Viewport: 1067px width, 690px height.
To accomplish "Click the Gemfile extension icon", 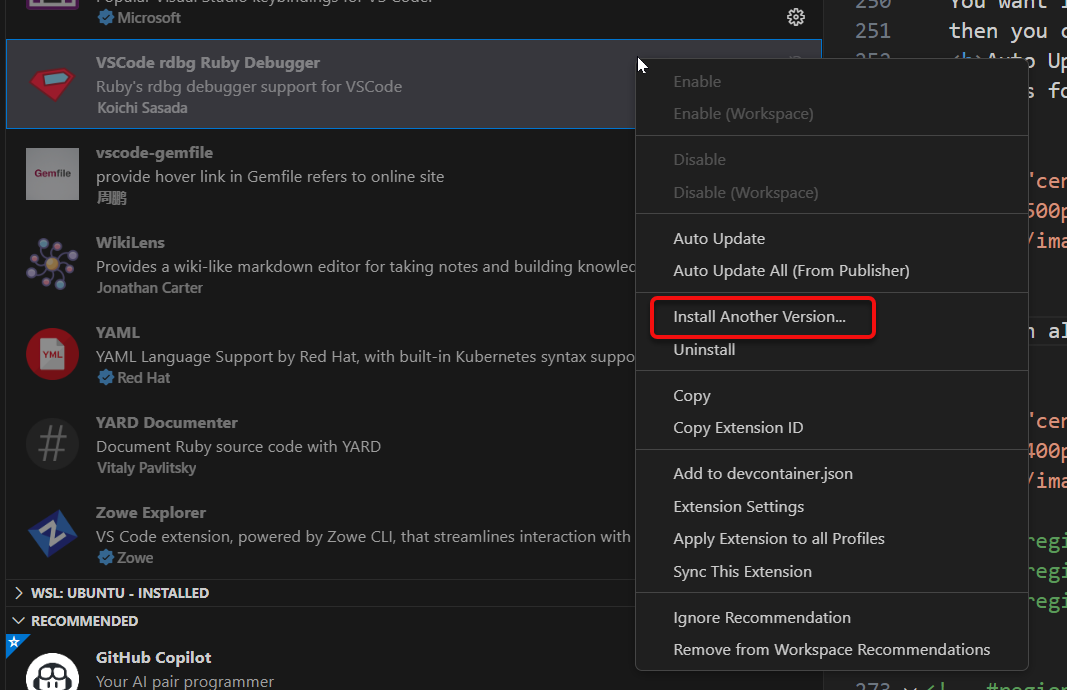I will click(52, 173).
